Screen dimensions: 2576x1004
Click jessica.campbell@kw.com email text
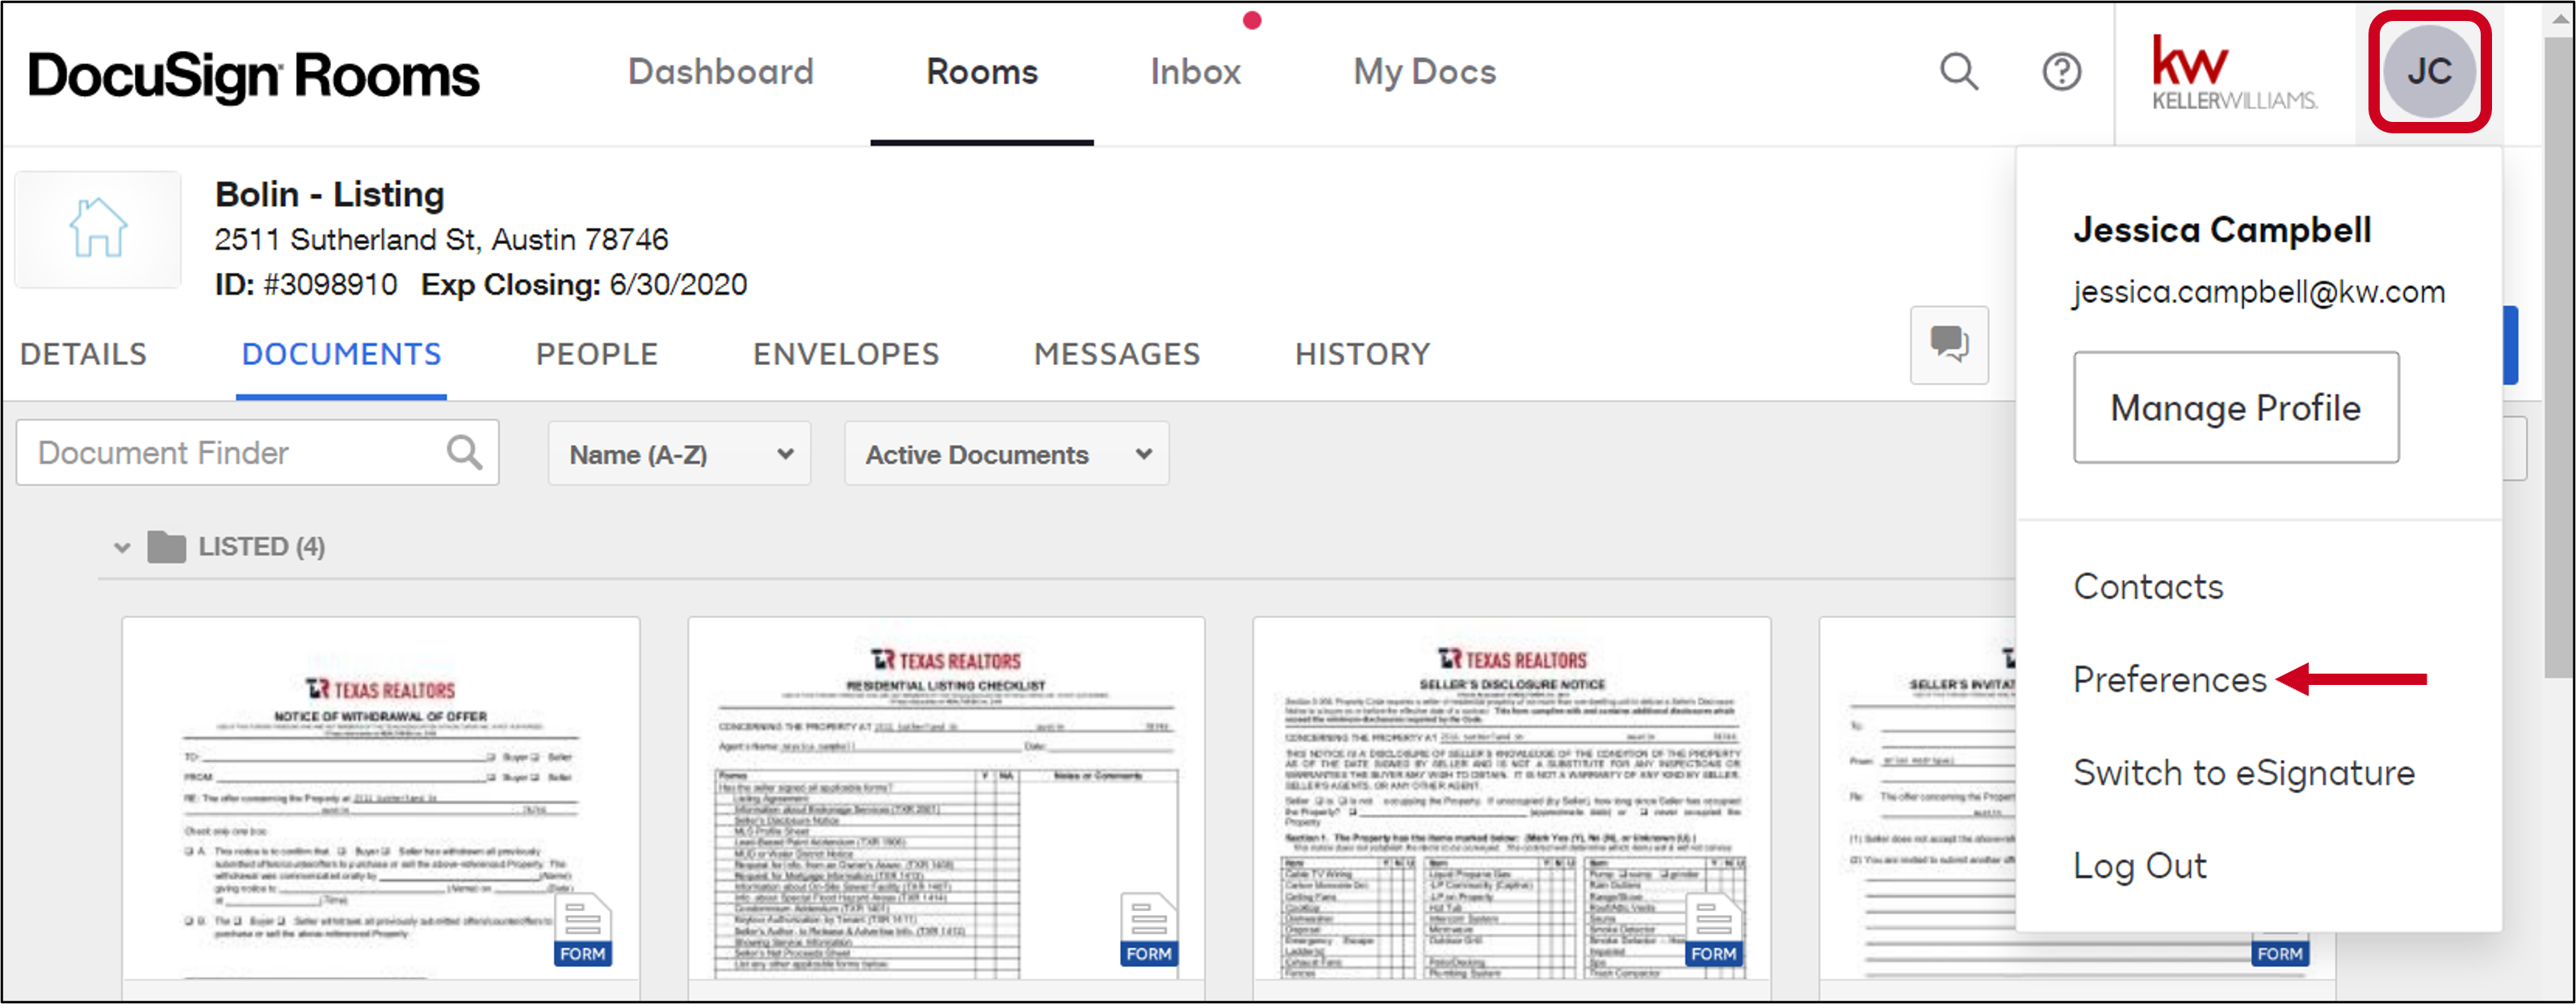2259,292
